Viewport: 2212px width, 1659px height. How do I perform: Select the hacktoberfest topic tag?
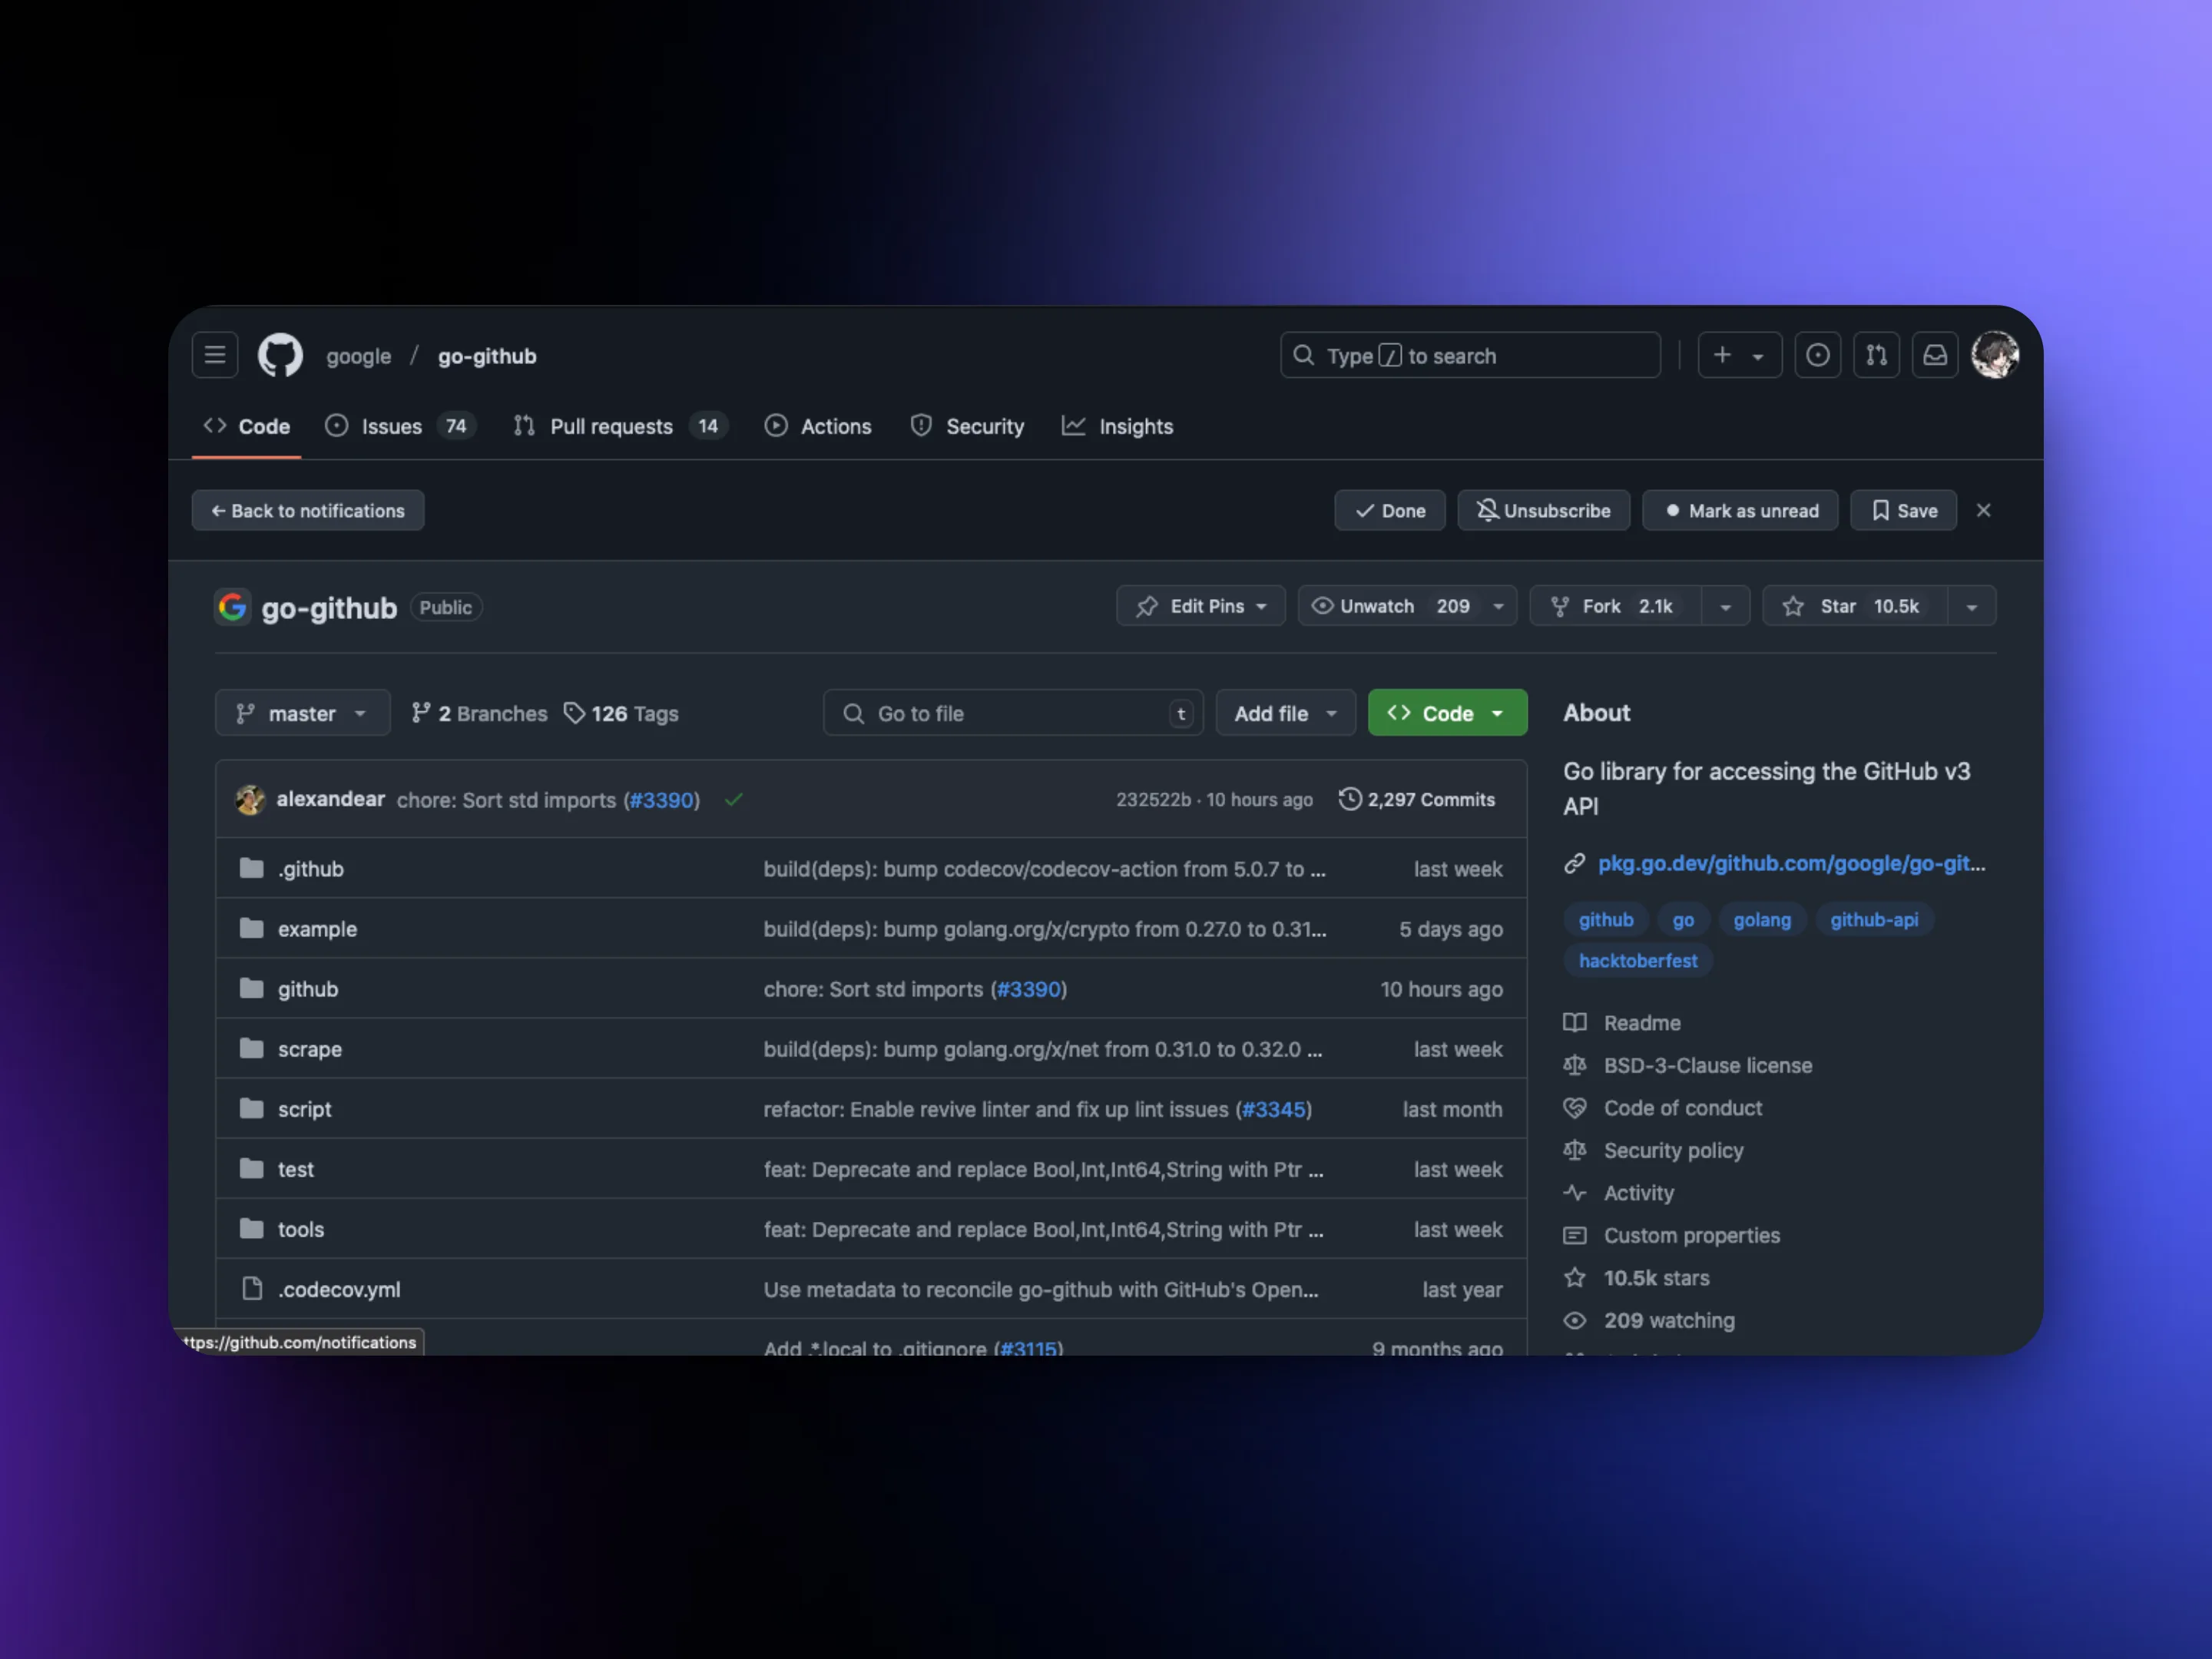click(x=1637, y=960)
